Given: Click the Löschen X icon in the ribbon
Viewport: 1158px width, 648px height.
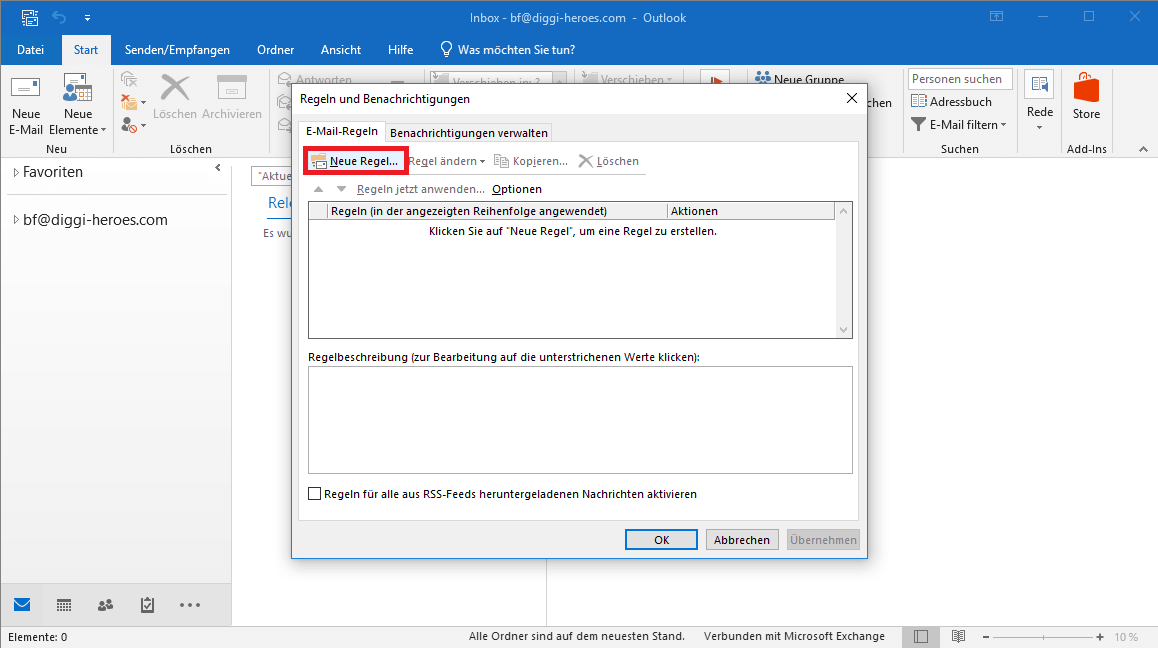Looking at the screenshot, I should (x=175, y=88).
